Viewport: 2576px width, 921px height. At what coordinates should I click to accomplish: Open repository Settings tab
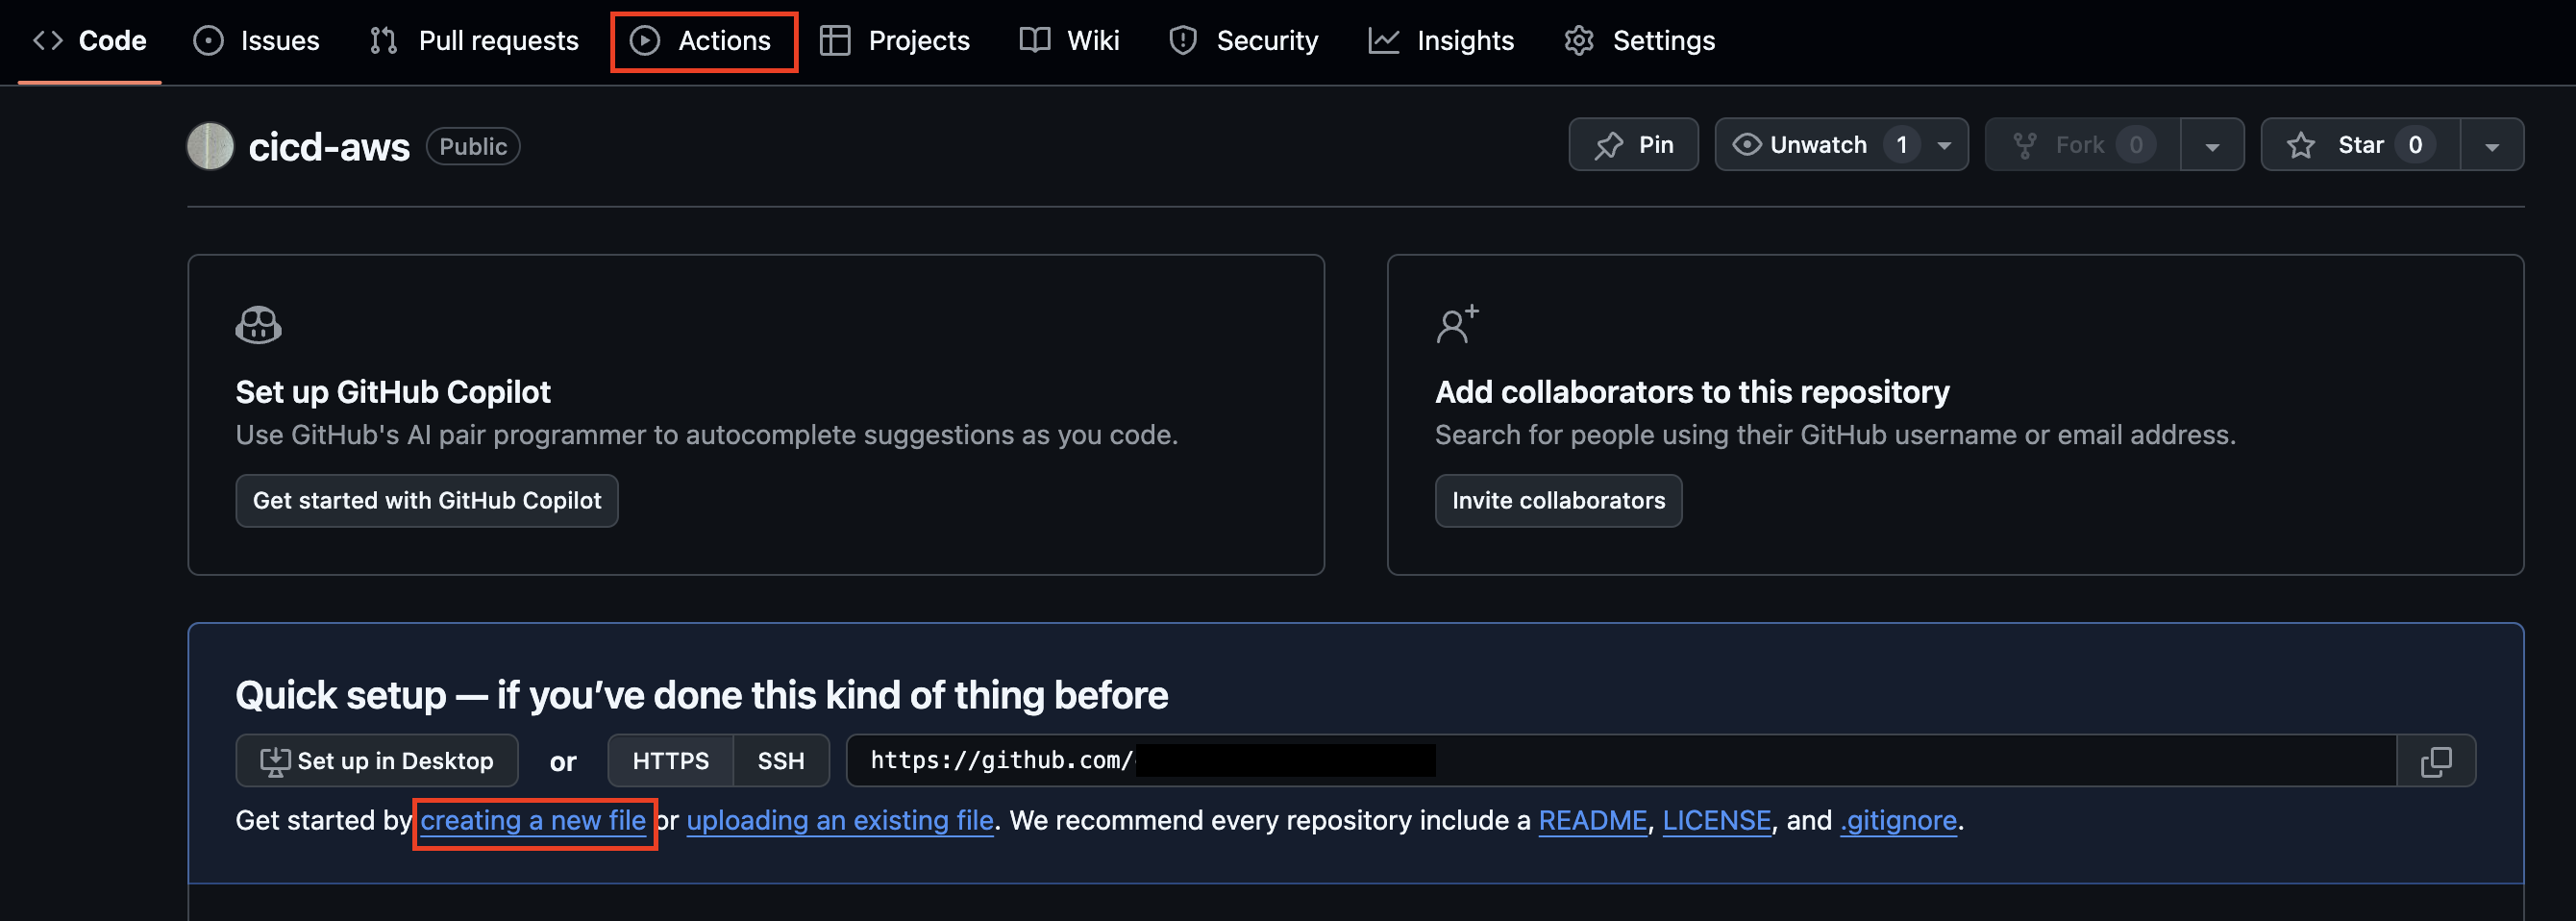(x=1640, y=40)
